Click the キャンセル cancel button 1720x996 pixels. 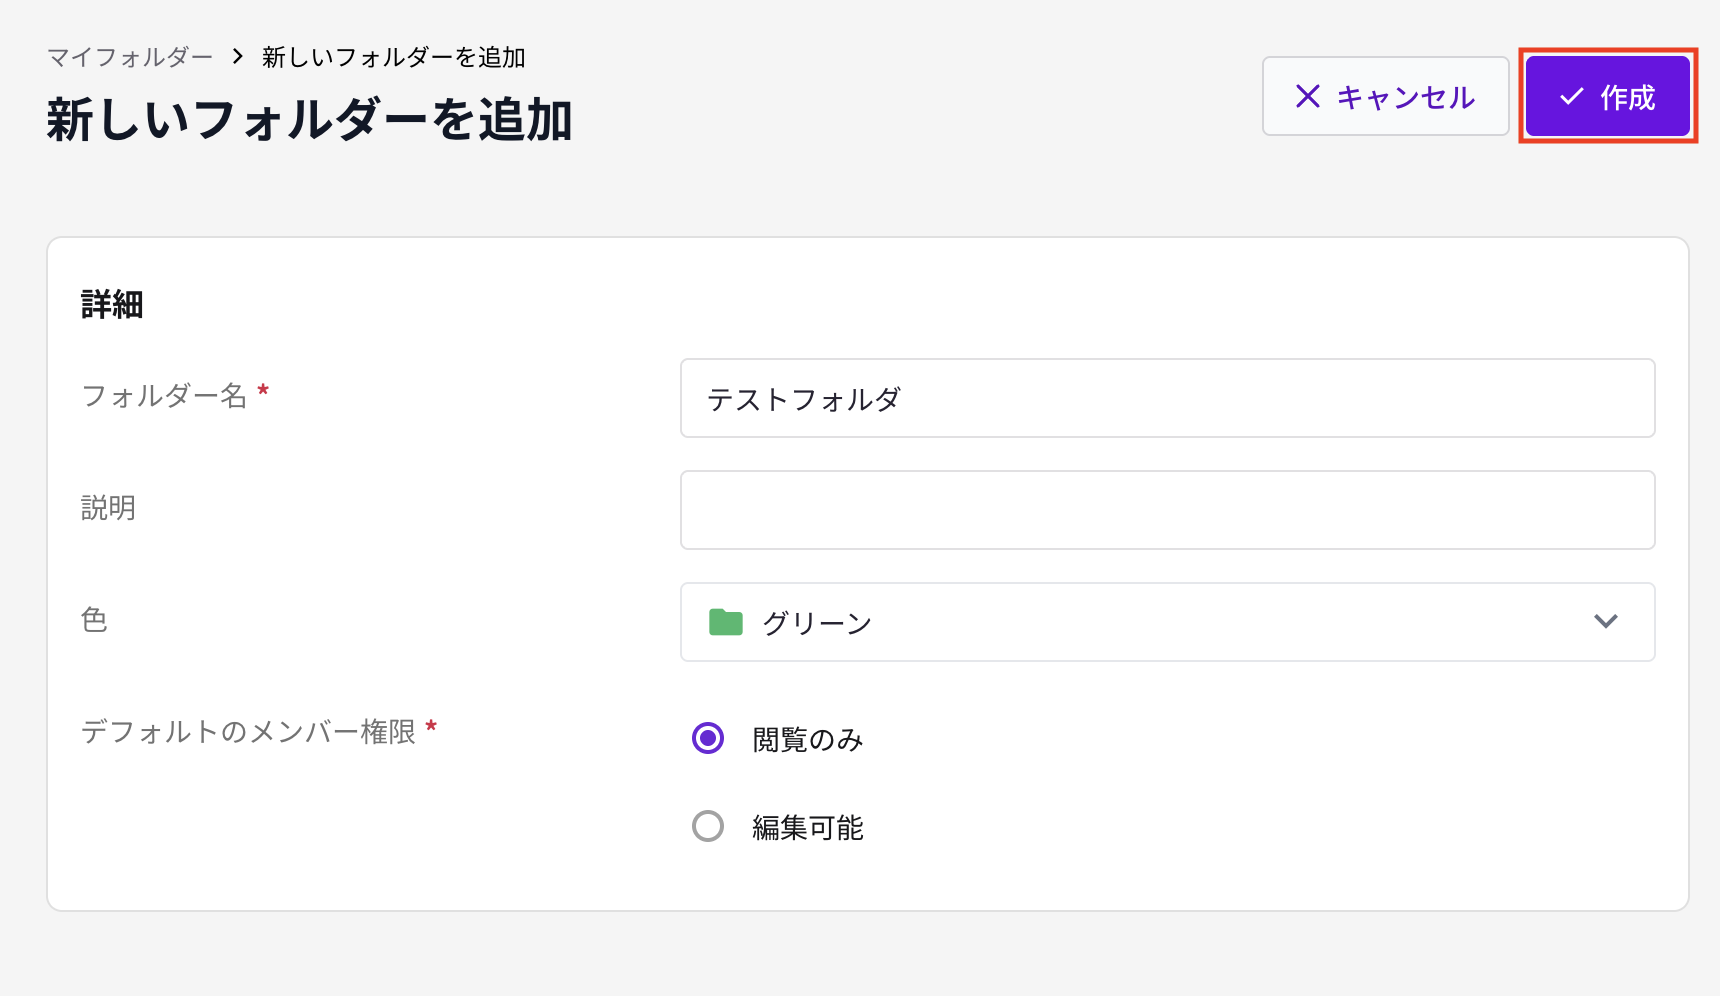coord(1385,96)
